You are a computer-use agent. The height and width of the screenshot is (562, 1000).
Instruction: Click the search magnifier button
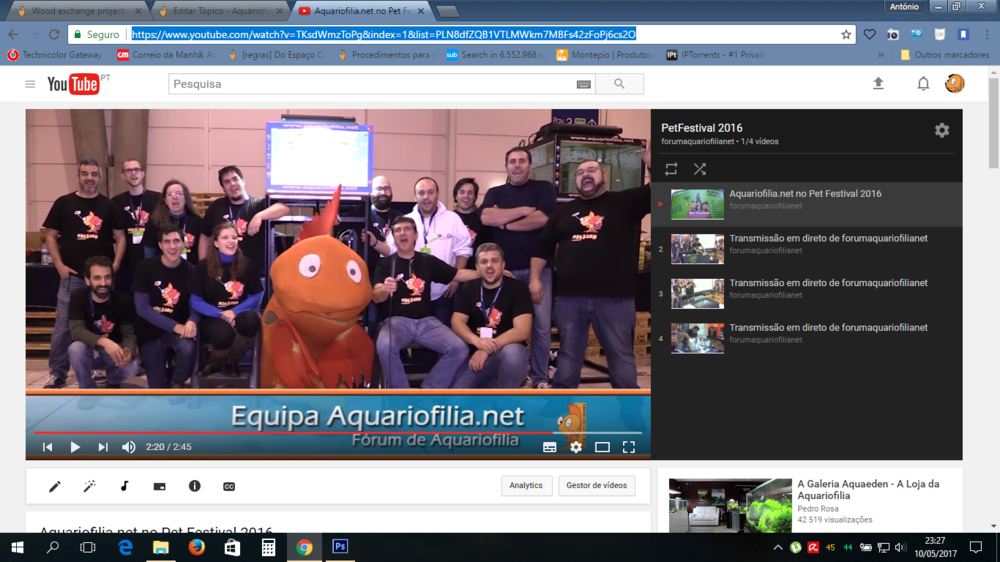tap(619, 84)
